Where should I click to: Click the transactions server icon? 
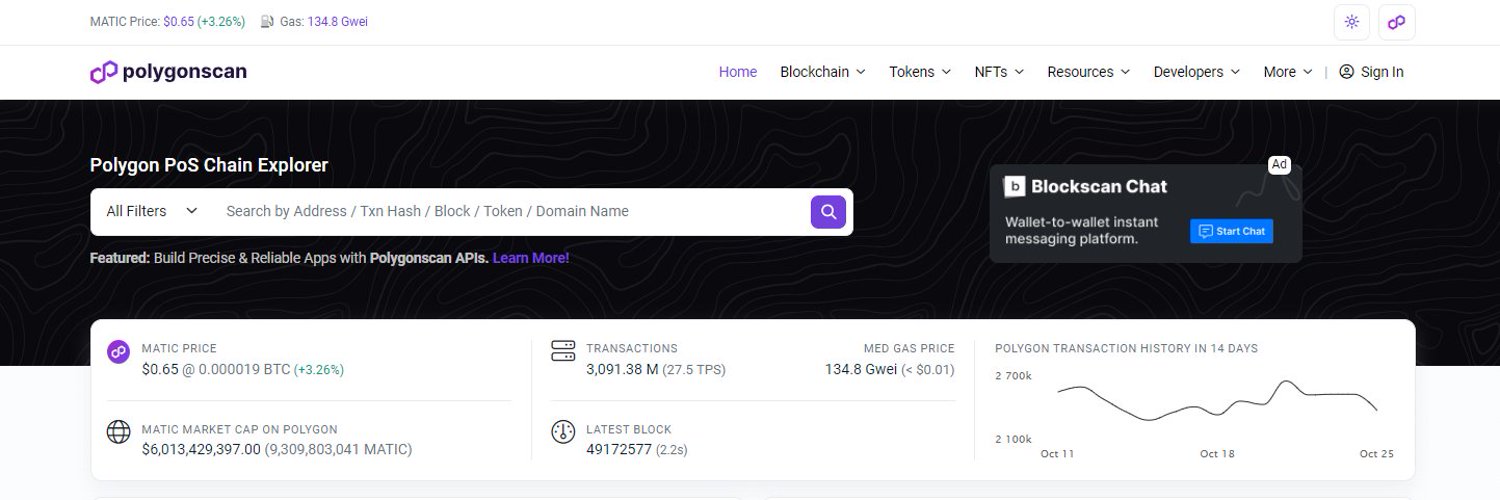click(563, 351)
